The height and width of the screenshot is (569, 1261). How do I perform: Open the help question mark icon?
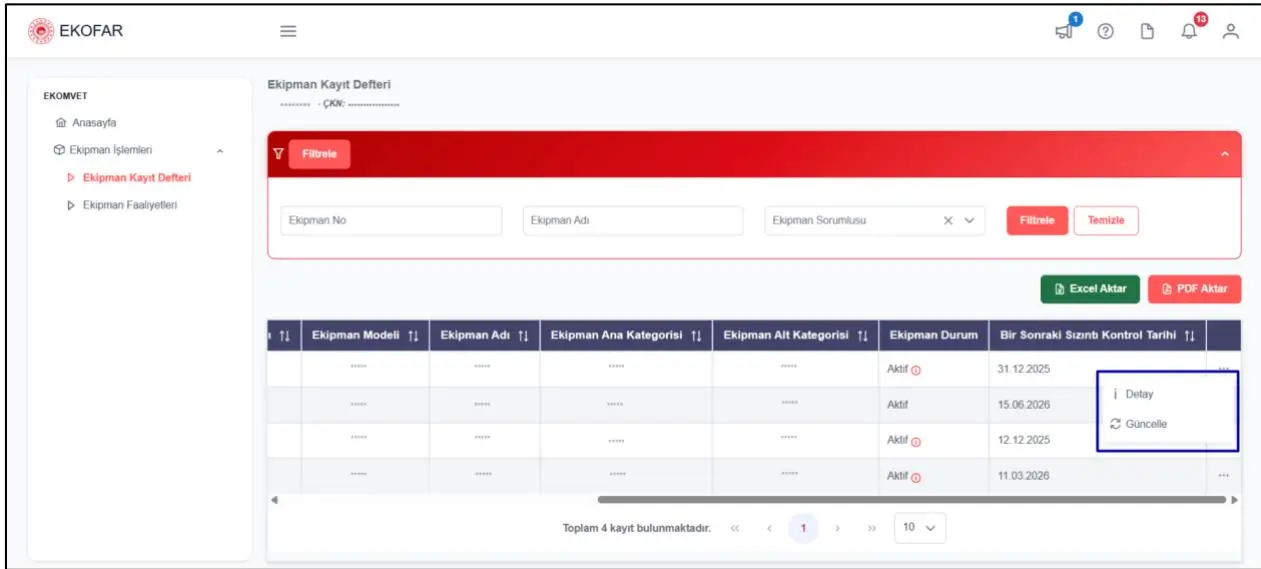(x=1105, y=31)
